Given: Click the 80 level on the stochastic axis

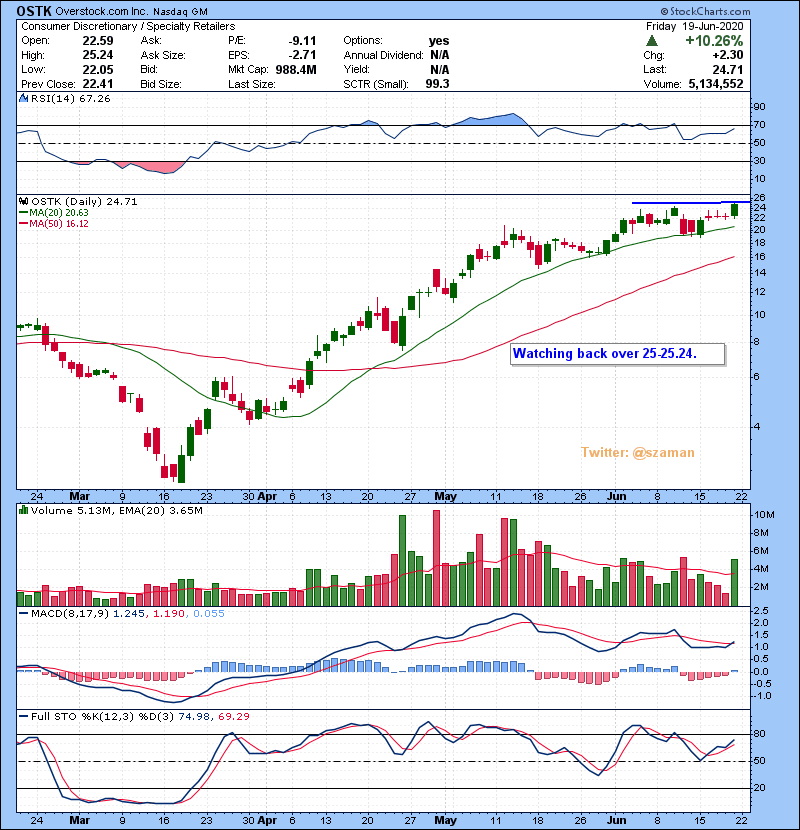Looking at the screenshot, I should (x=759, y=734).
